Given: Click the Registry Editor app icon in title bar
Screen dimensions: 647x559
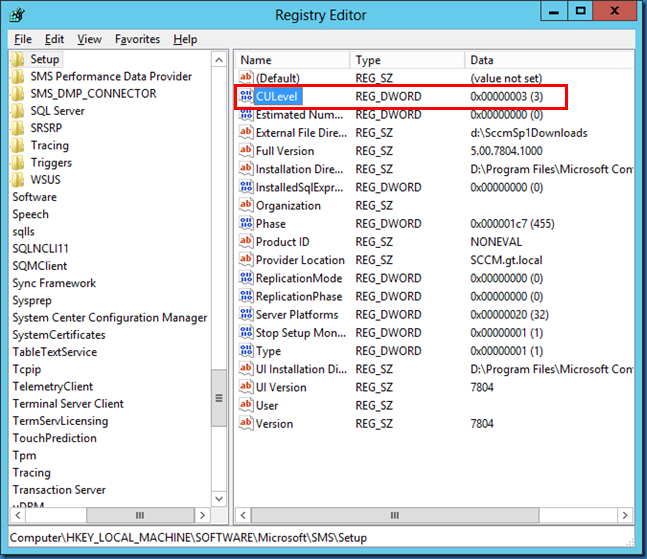Looking at the screenshot, I should [x=17, y=15].
